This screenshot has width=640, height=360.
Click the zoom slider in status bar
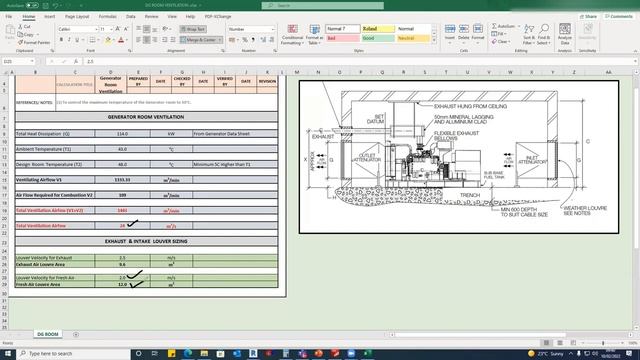(x=602, y=343)
